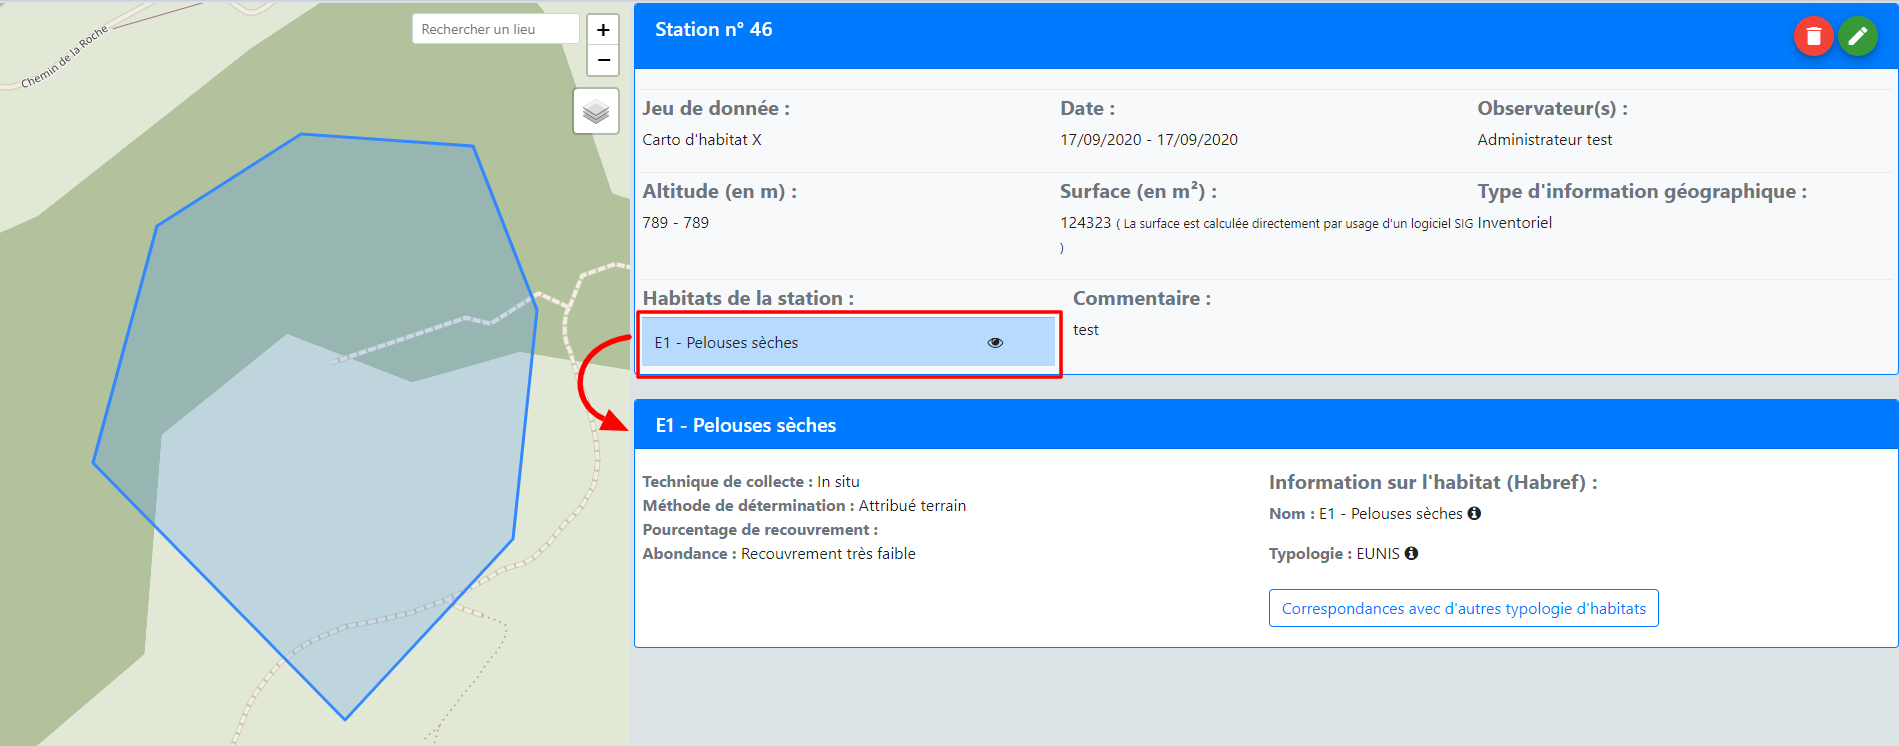
Task: Open Correspondances avec d'autres typologie d'habitats
Action: 1463,608
